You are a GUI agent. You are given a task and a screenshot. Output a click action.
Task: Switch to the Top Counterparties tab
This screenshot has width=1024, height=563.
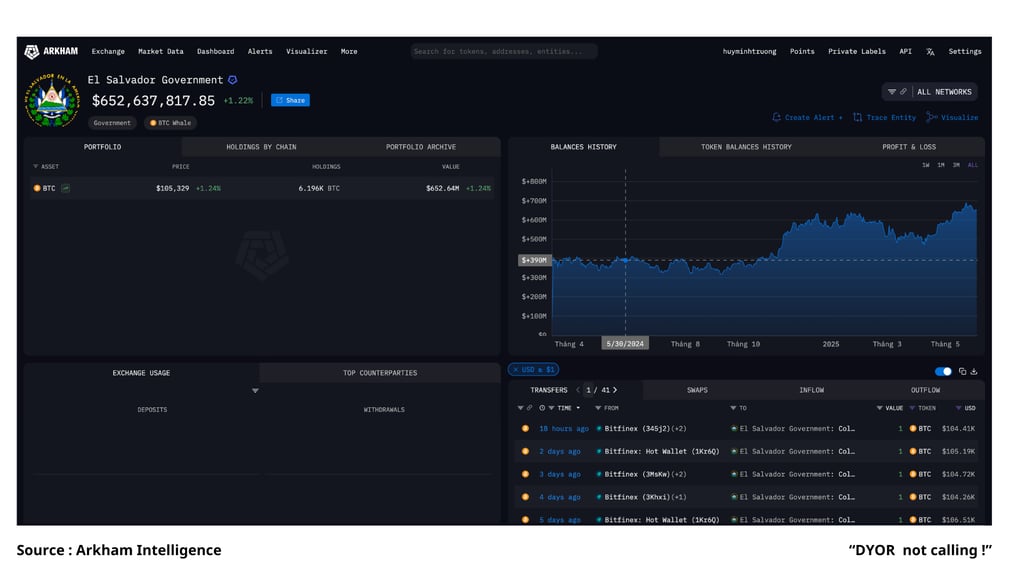click(x=379, y=373)
